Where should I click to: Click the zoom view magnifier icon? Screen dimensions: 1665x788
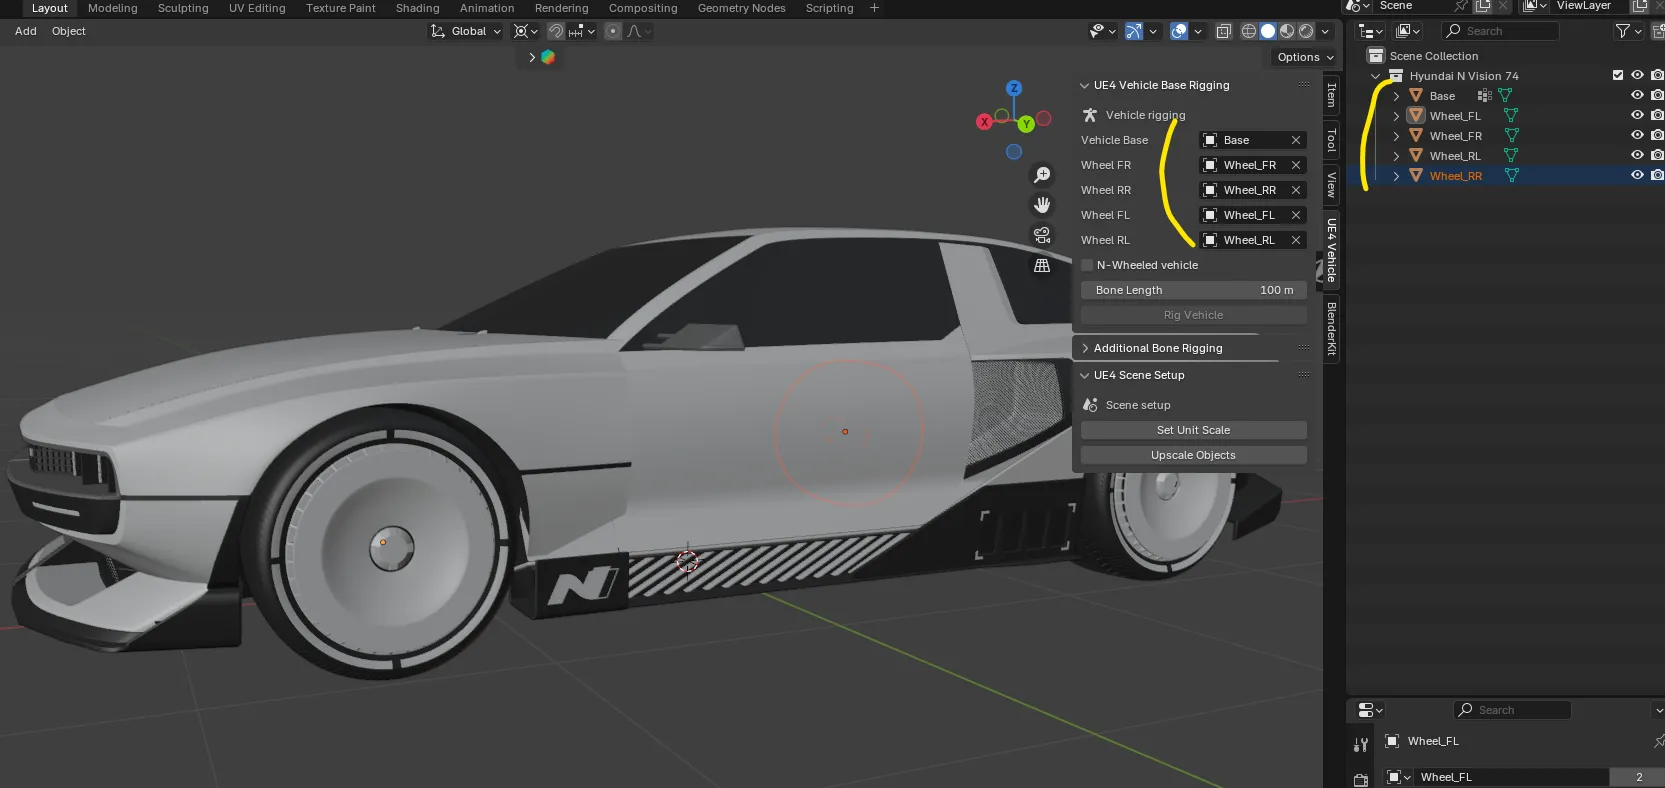(x=1042, y=175)
